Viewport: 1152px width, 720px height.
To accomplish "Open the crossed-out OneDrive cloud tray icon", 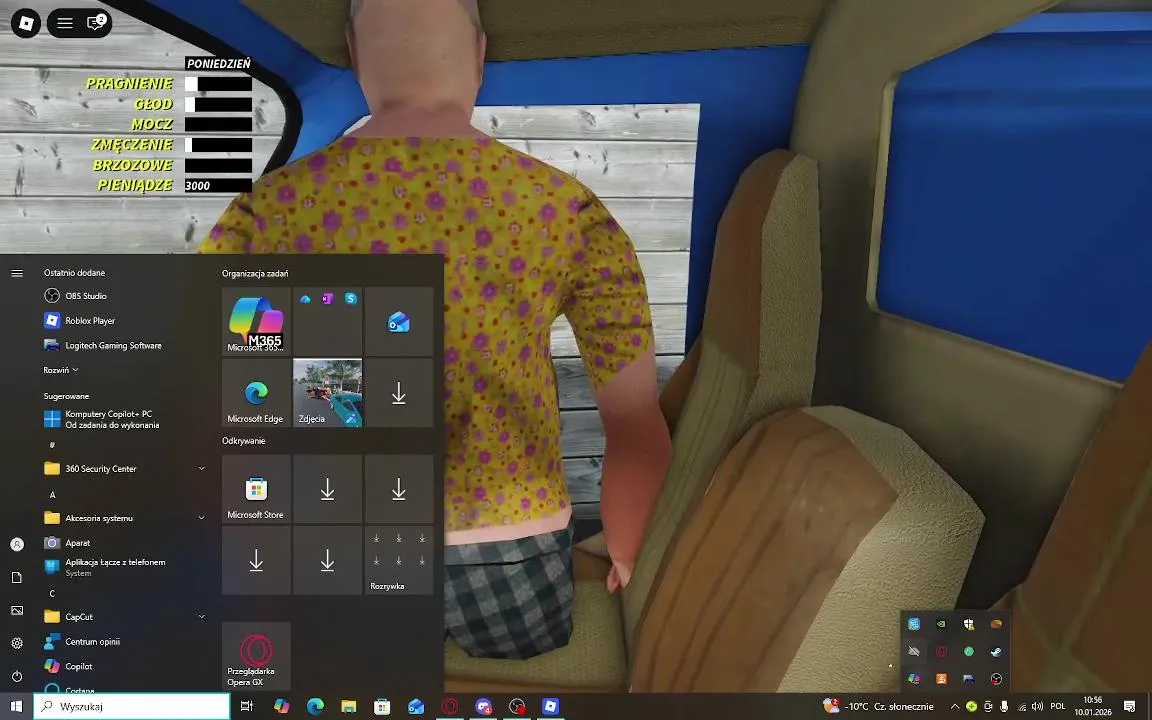I will pyautogui.click(x=914, y=652).
